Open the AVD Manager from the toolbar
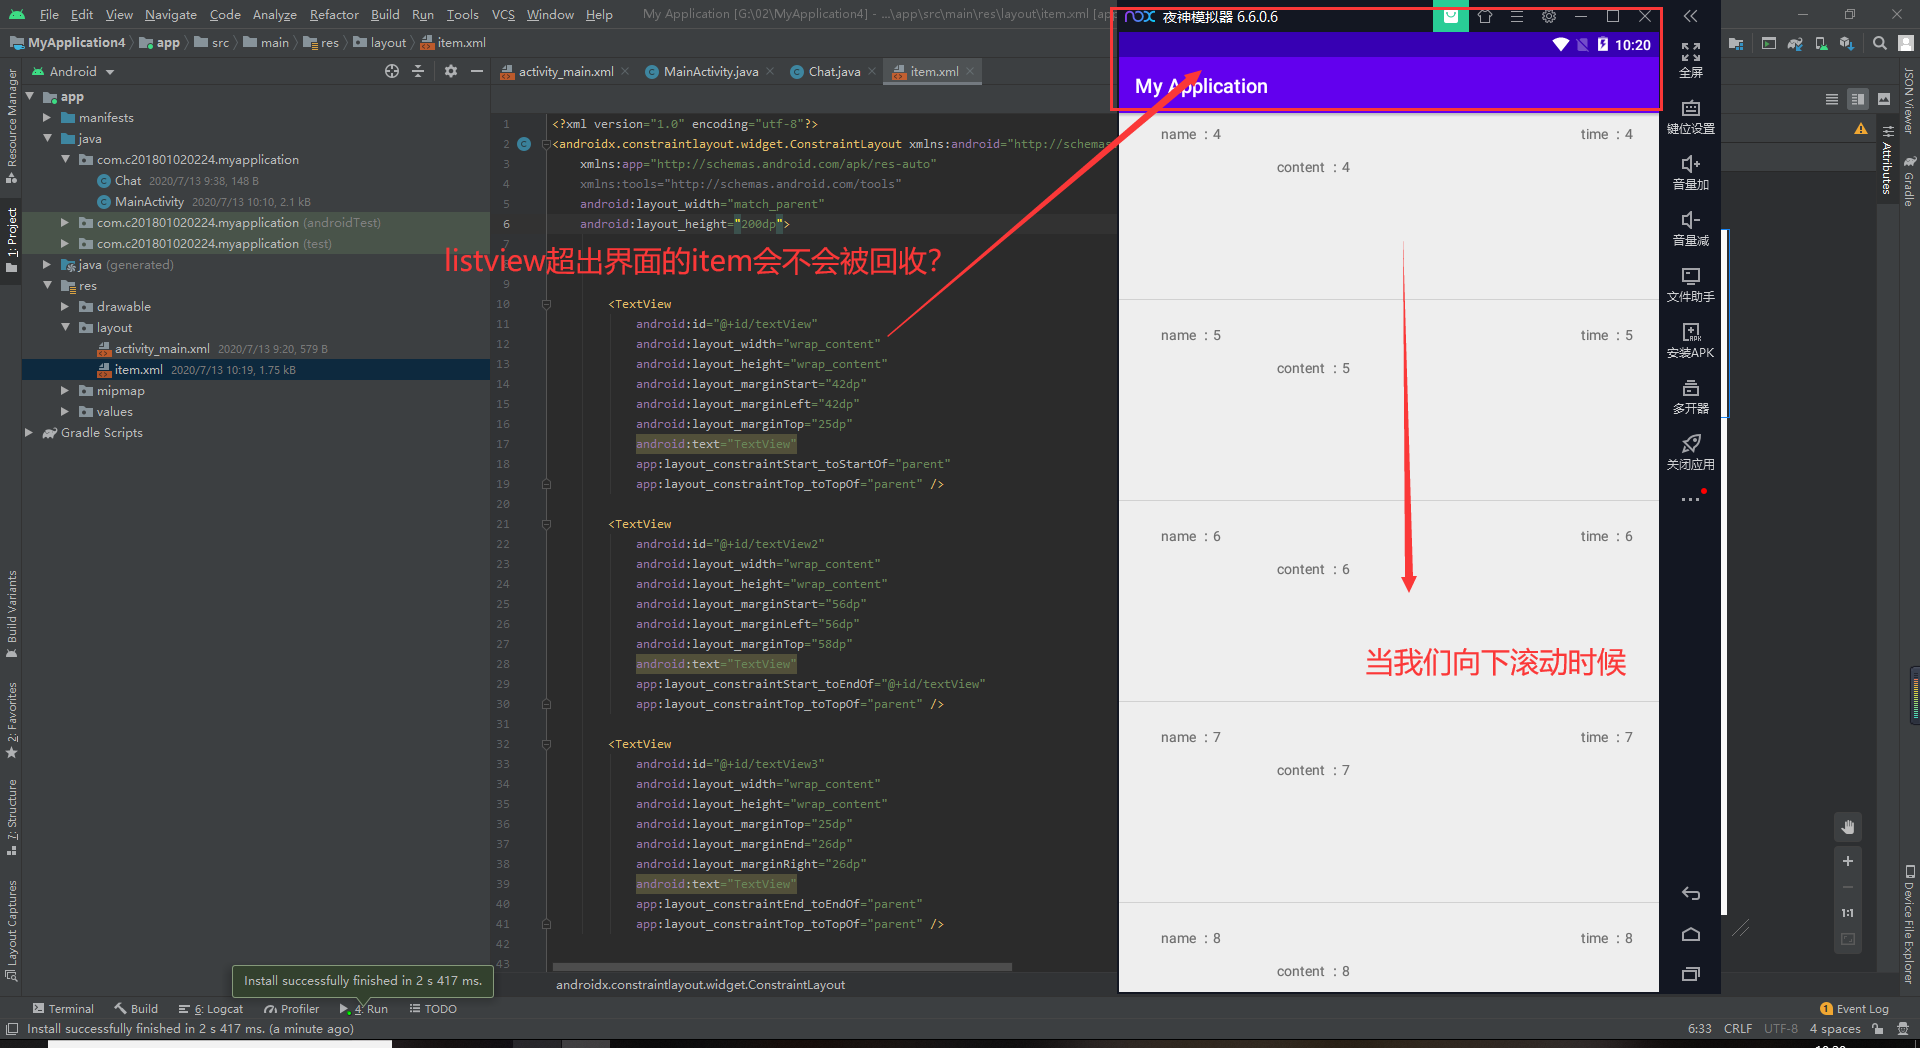The width and height of the screenshot is (1920, 1048). pos(1821,43)
